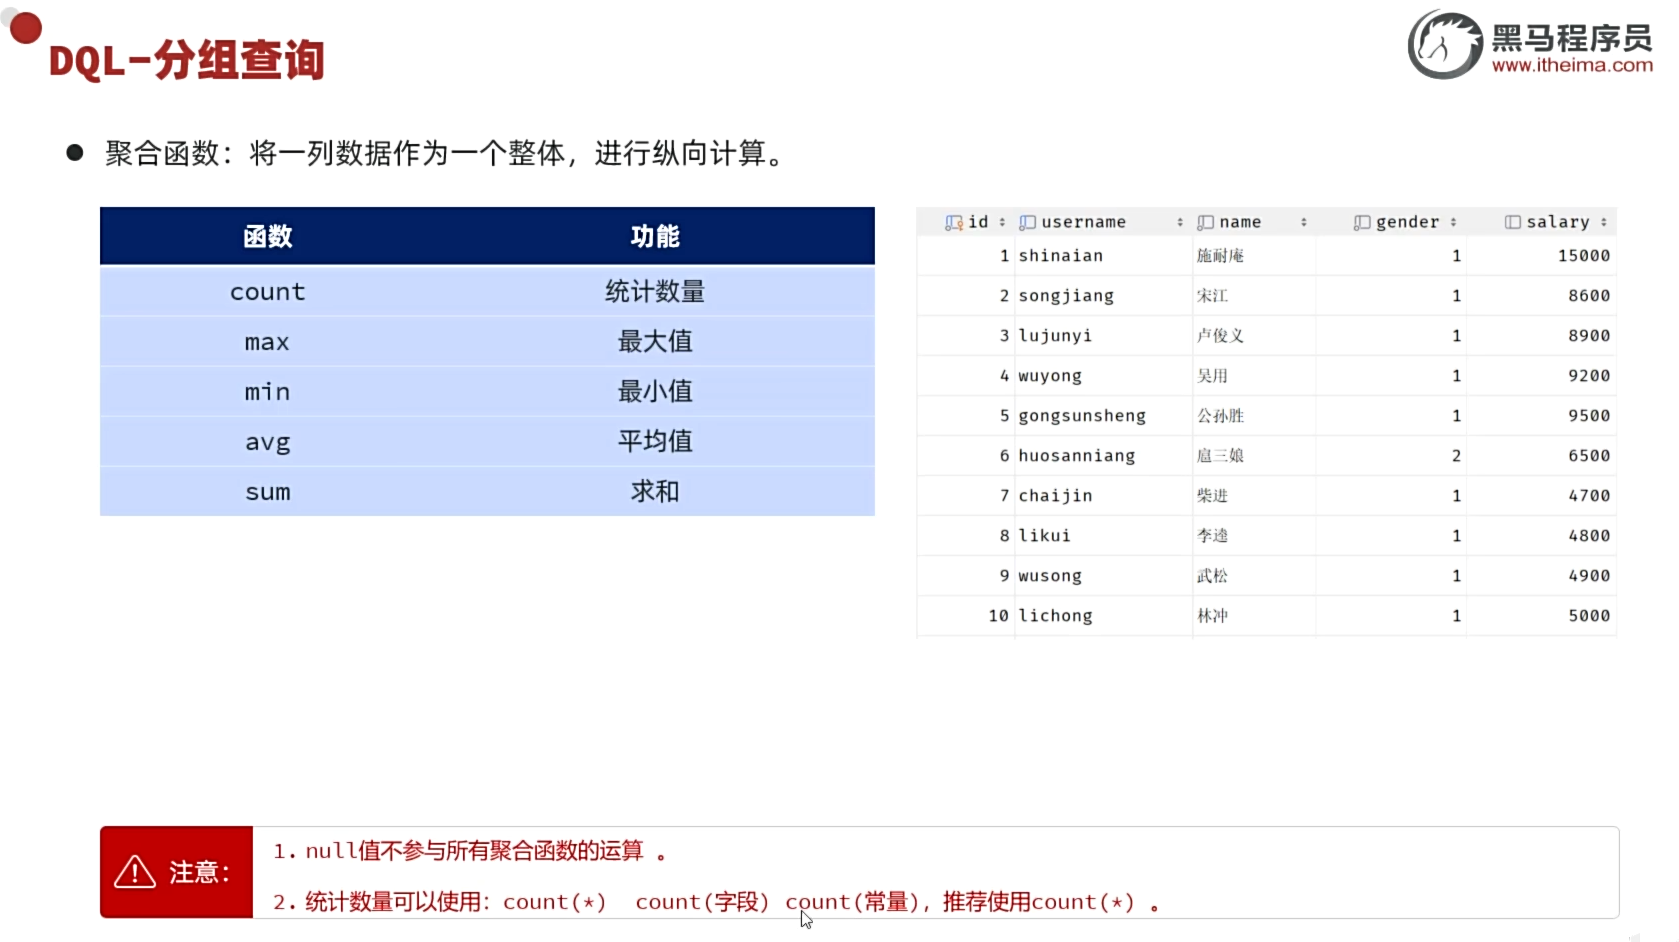1679x942 pixels.
Task: Click the username column icon
Action: (x=1027, y=222)
